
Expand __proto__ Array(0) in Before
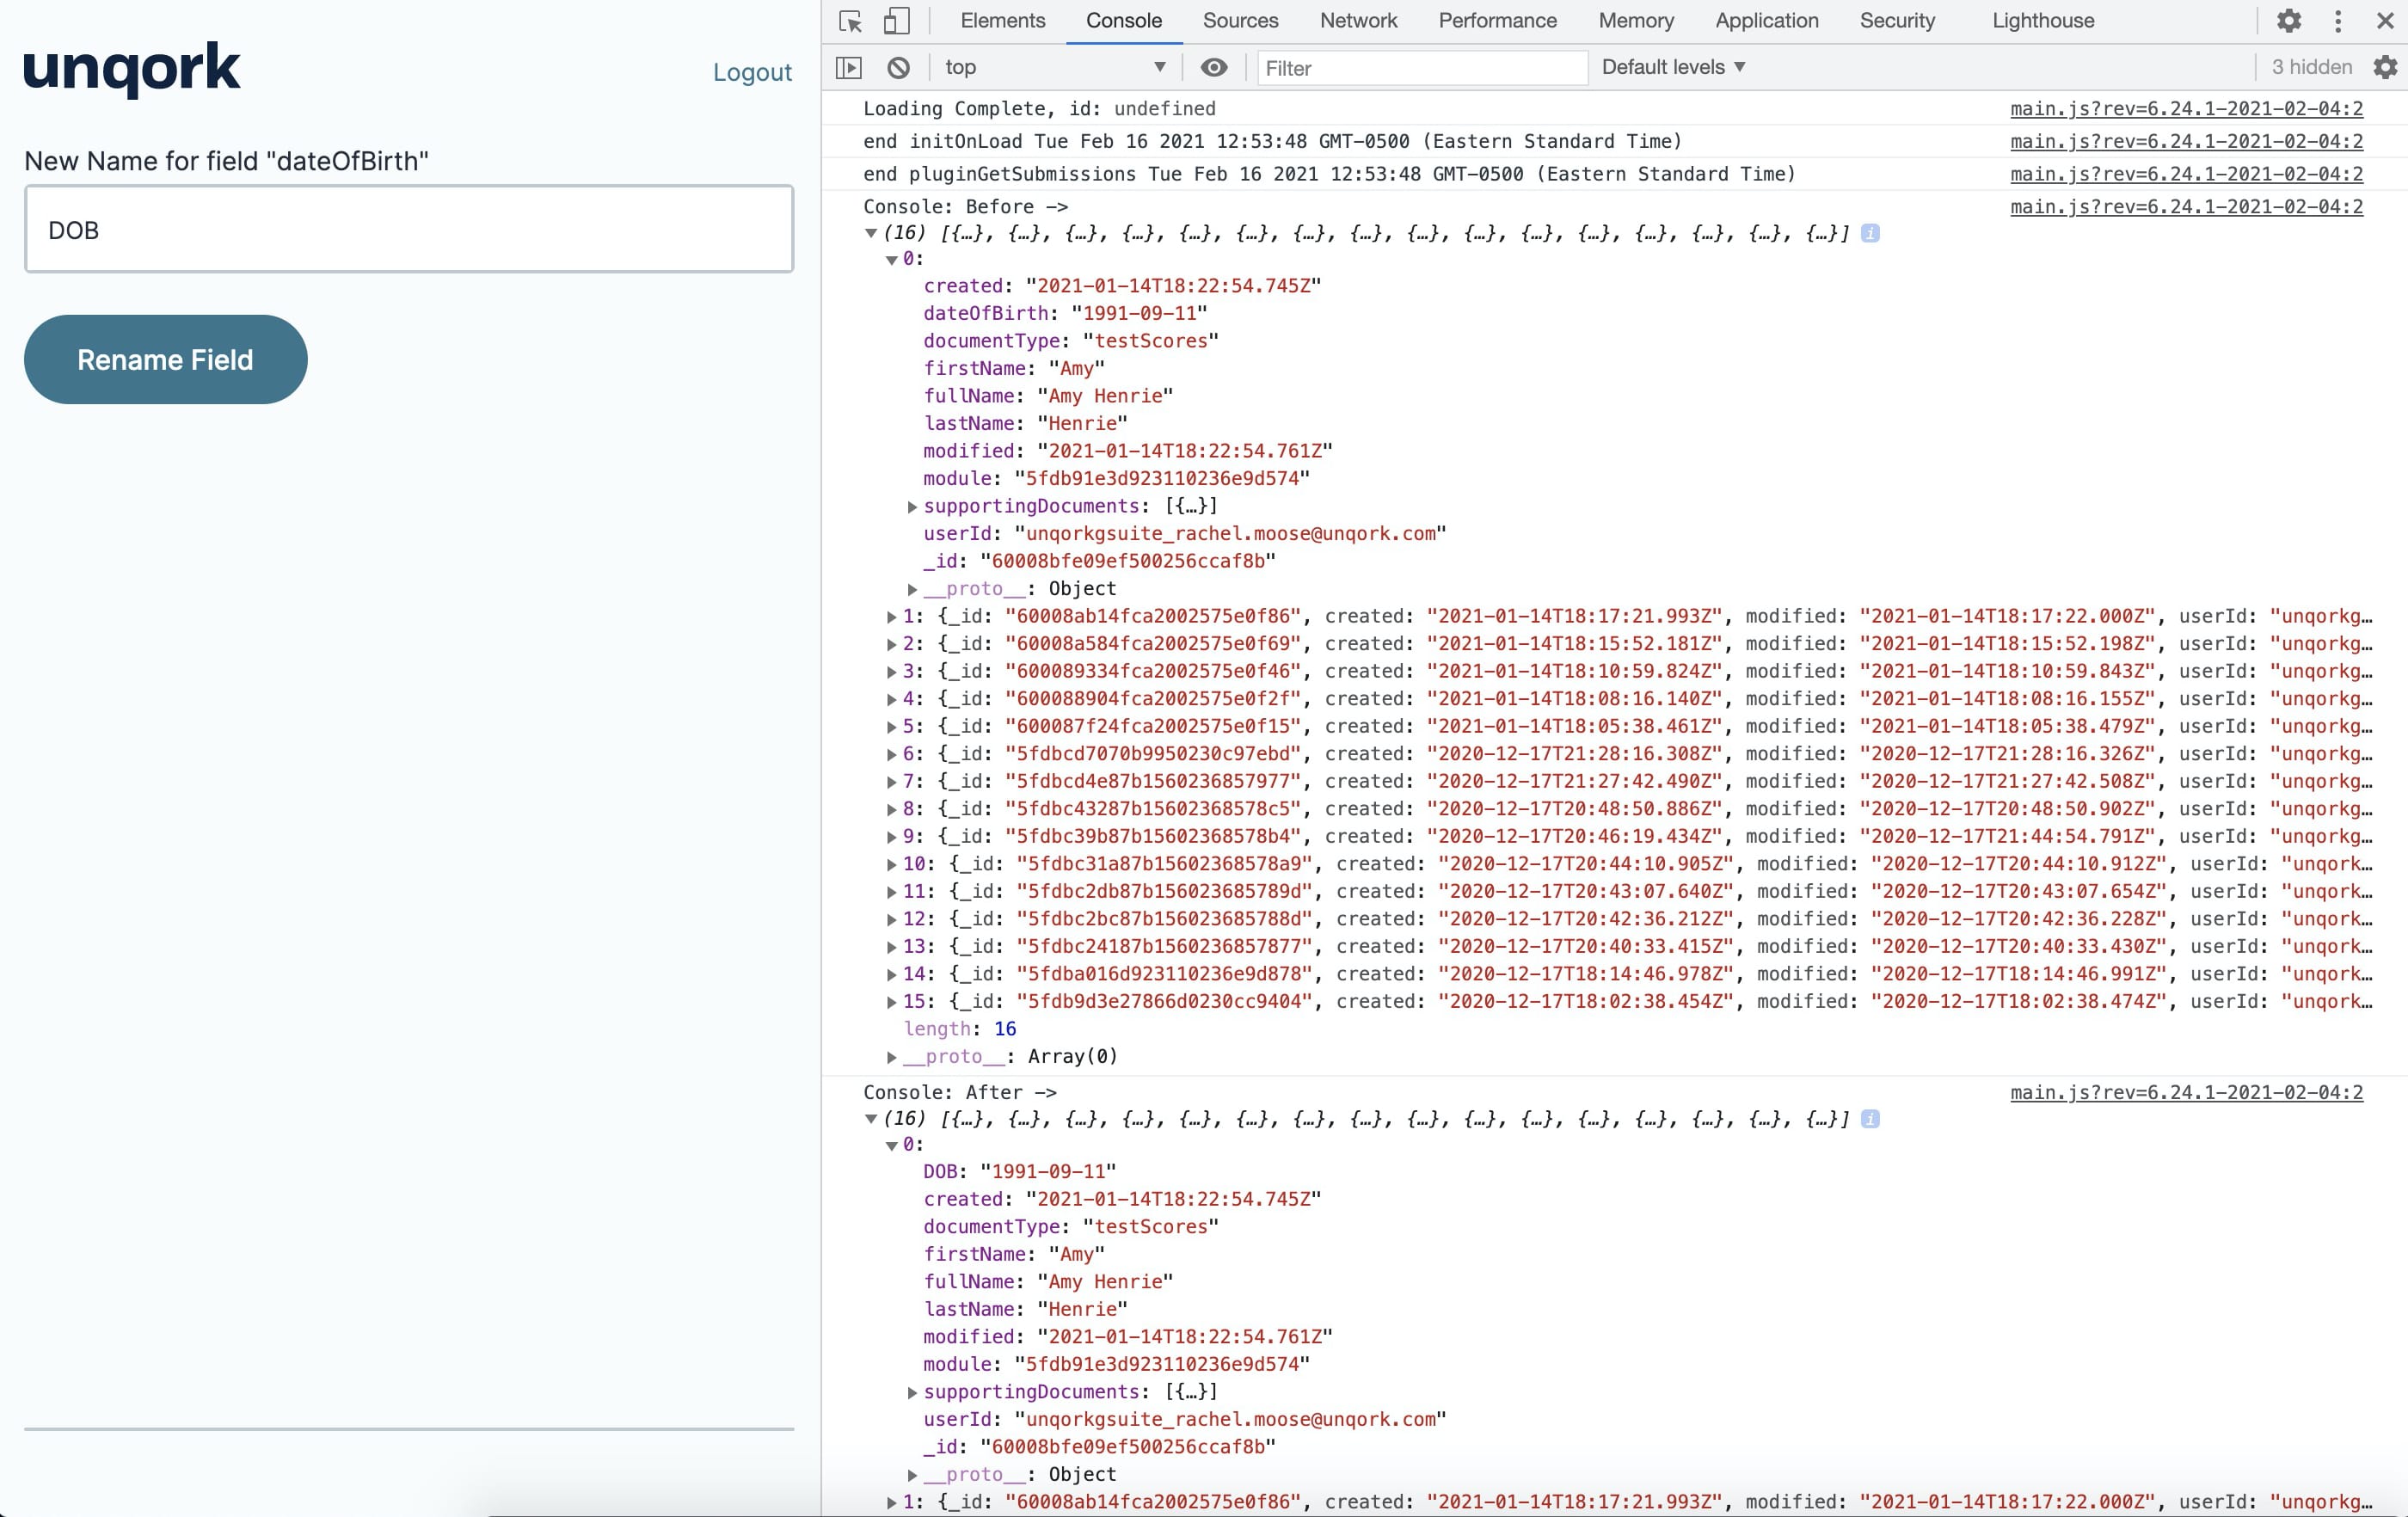pos(891,1057)
